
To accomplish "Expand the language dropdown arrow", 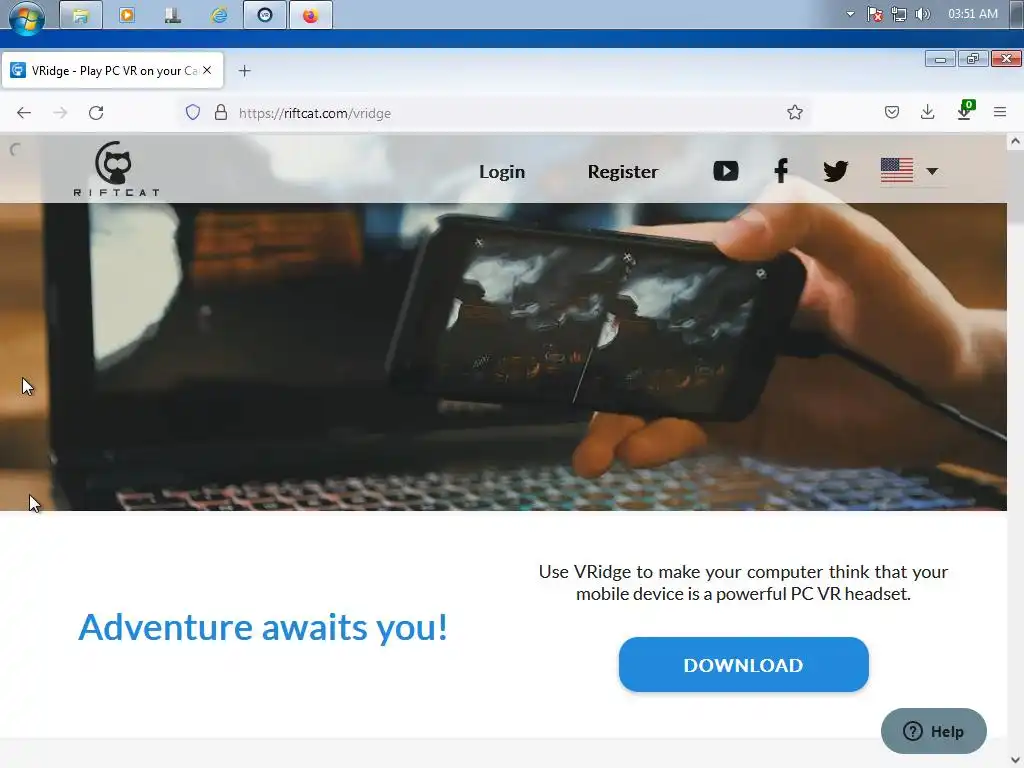I will coord(932,171).
